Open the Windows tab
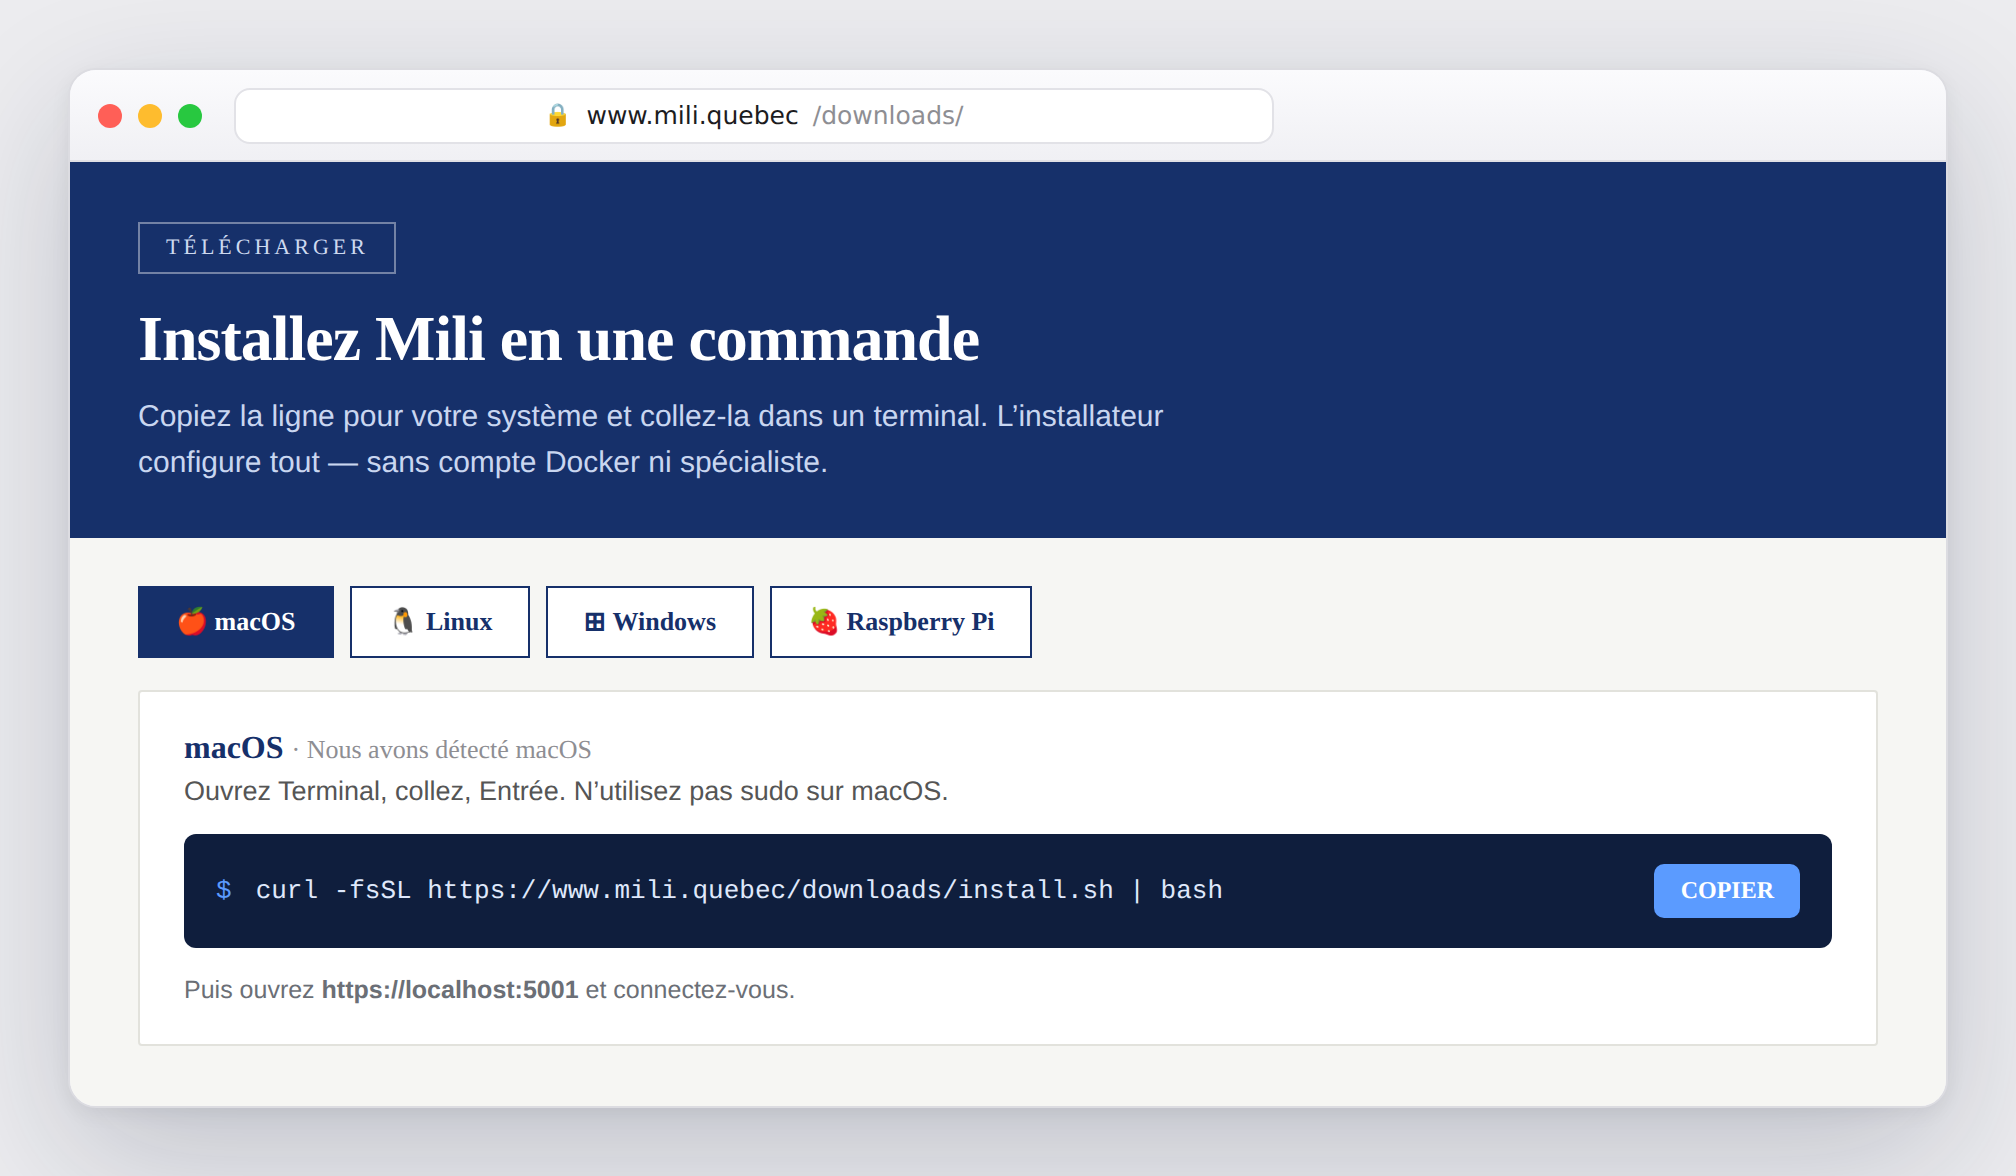The image size is (2016, 1176). pyautogui.click(x=650, y=622)
